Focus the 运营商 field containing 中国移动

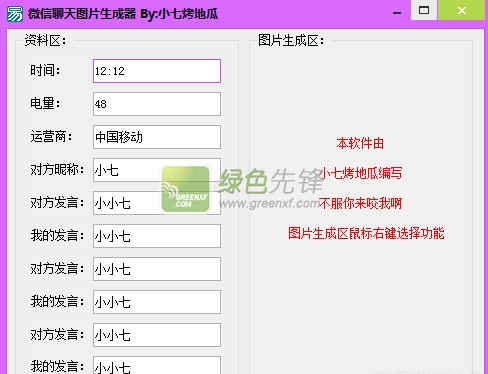pos(157,137)
